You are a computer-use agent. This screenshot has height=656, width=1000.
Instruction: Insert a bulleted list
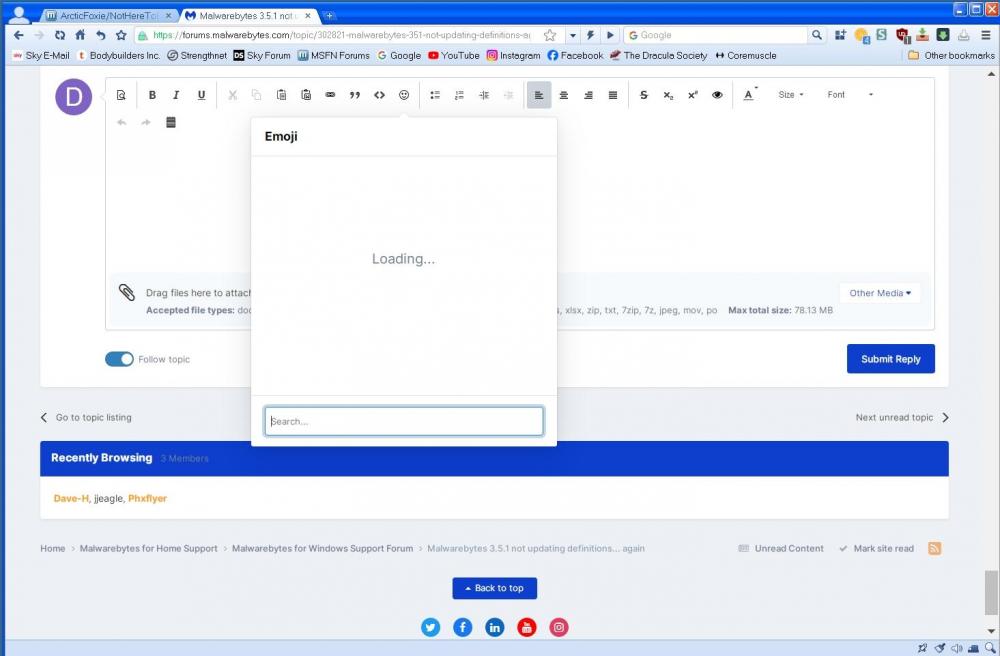pos(435,95)
